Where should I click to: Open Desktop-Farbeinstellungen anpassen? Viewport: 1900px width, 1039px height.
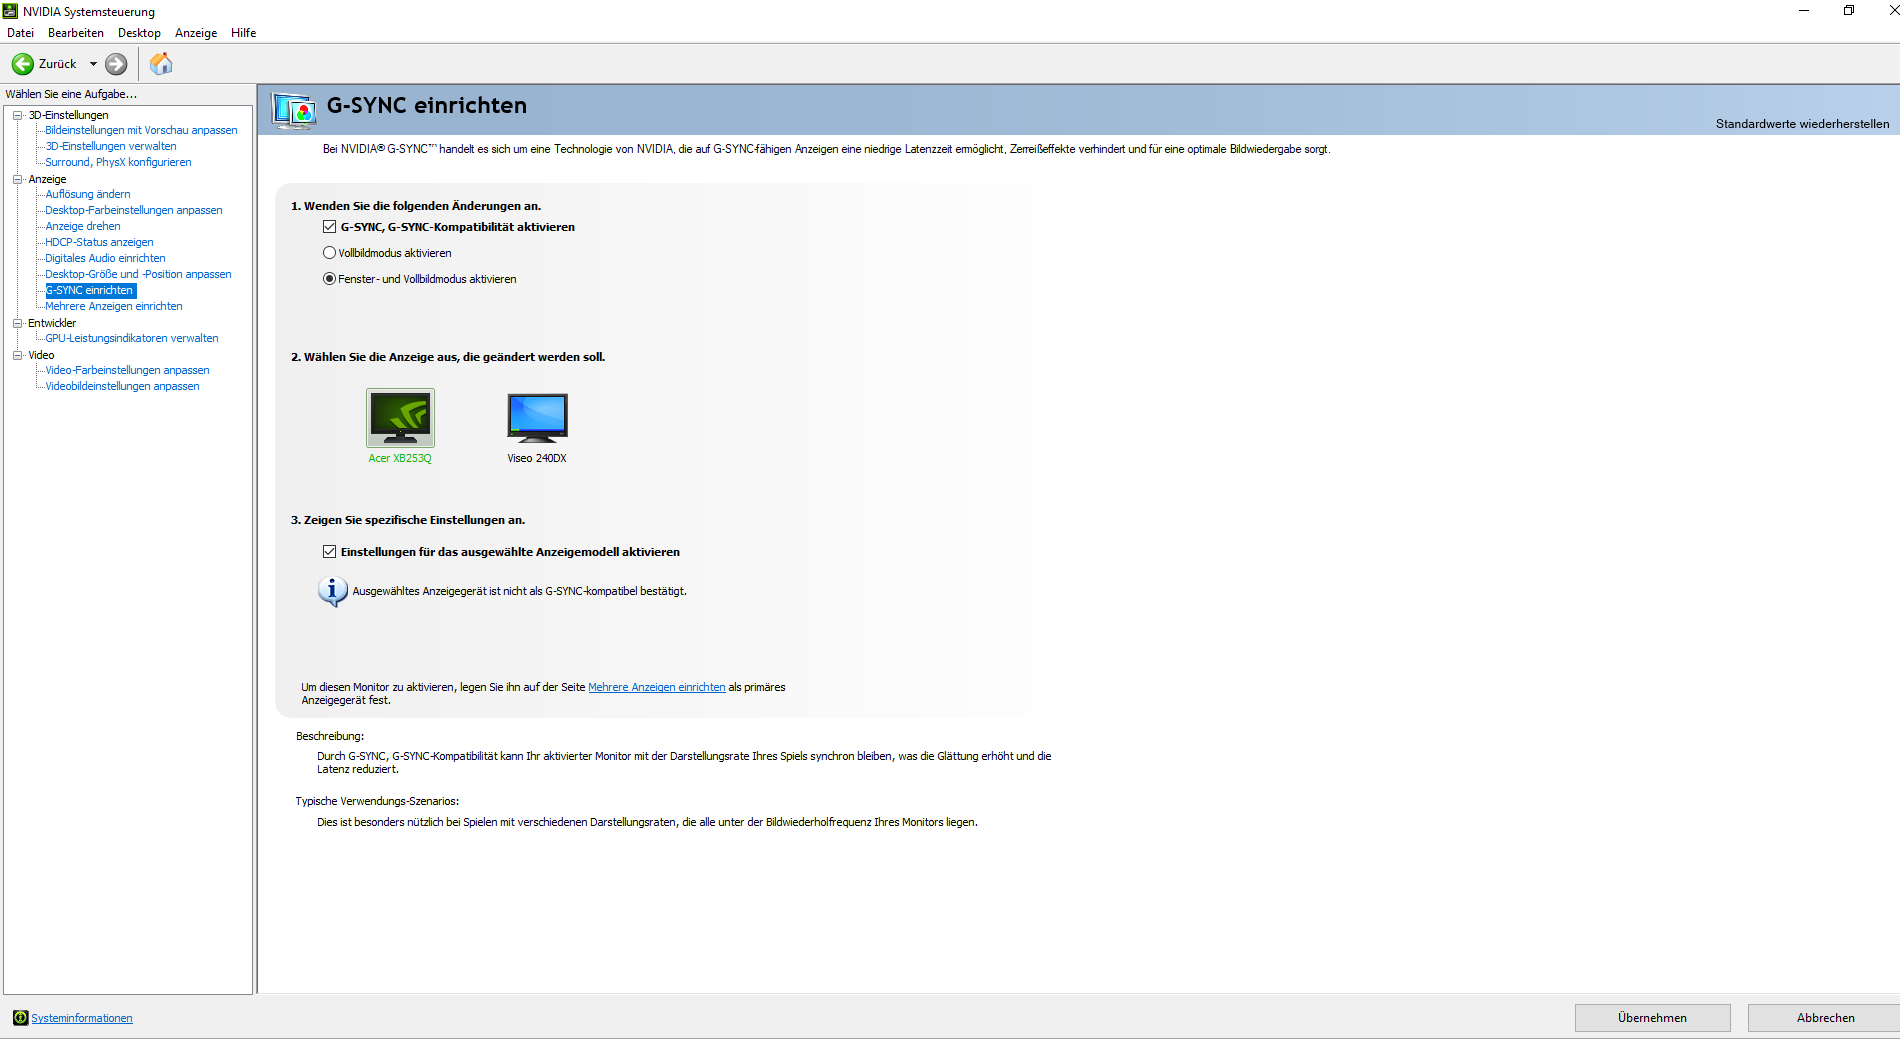point(134,210)
